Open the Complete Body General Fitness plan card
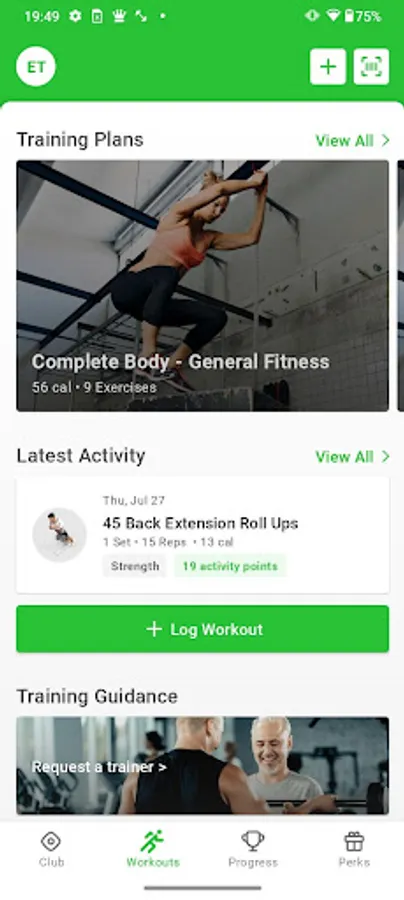 click(203, 286)
